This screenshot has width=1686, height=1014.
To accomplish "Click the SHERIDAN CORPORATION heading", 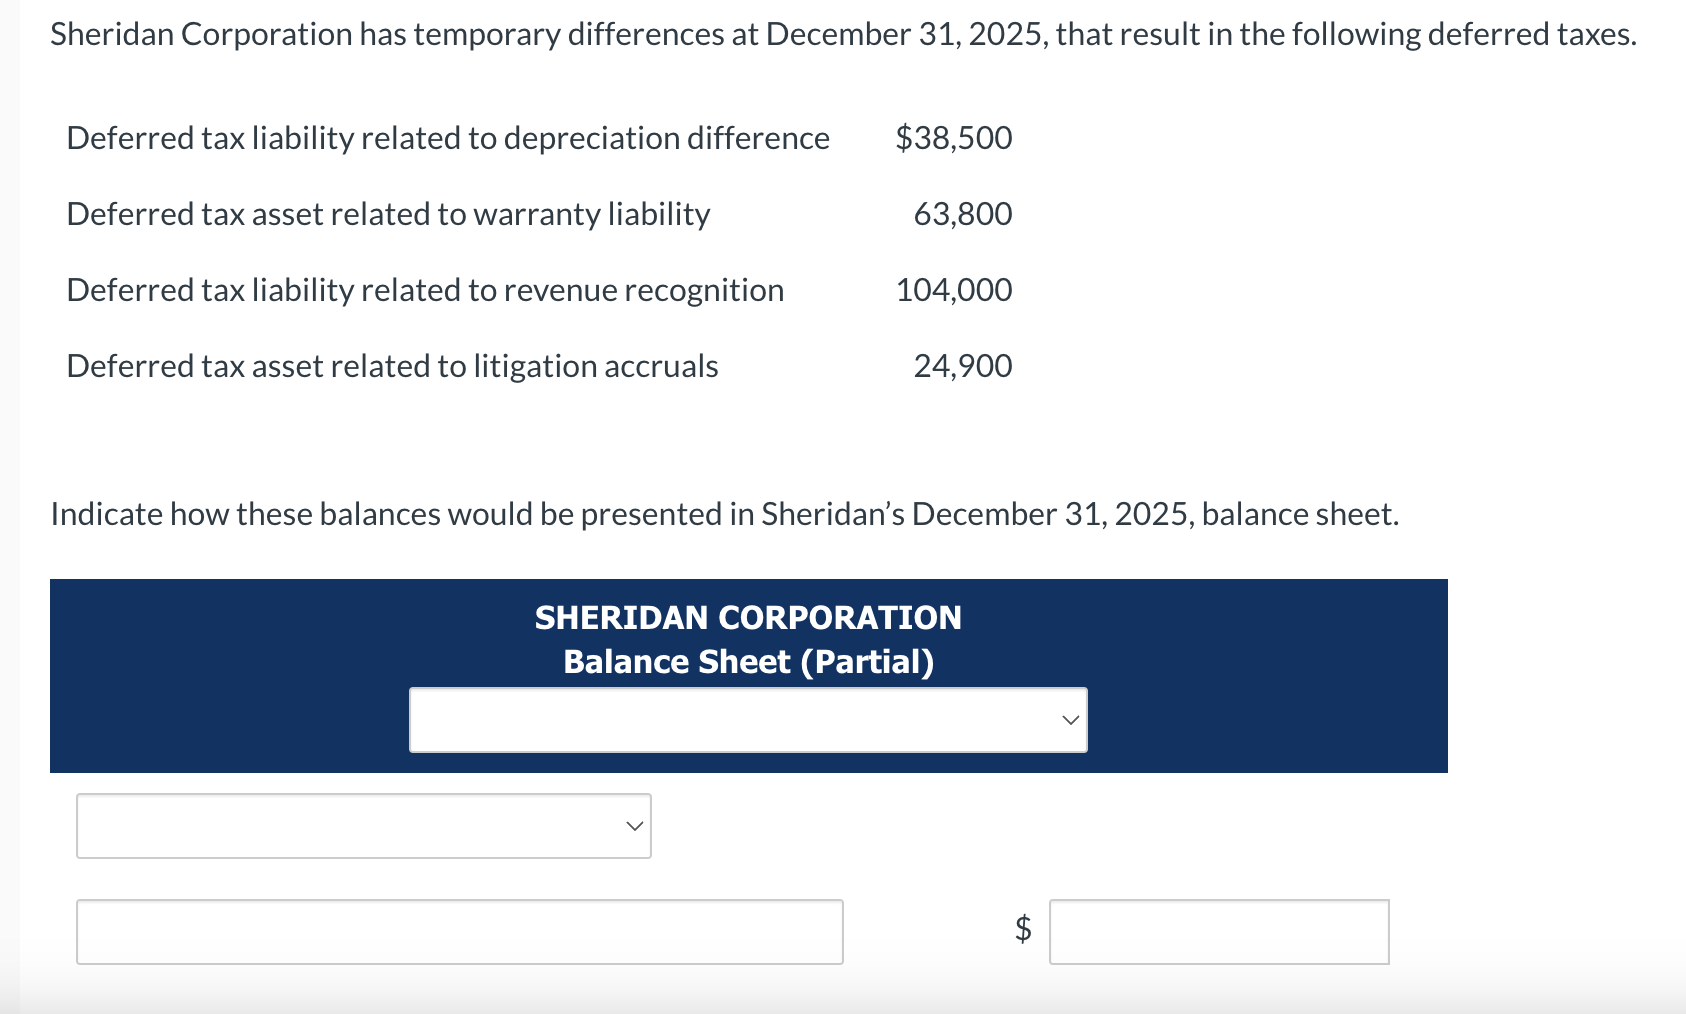I will click(x=747, y=617).
